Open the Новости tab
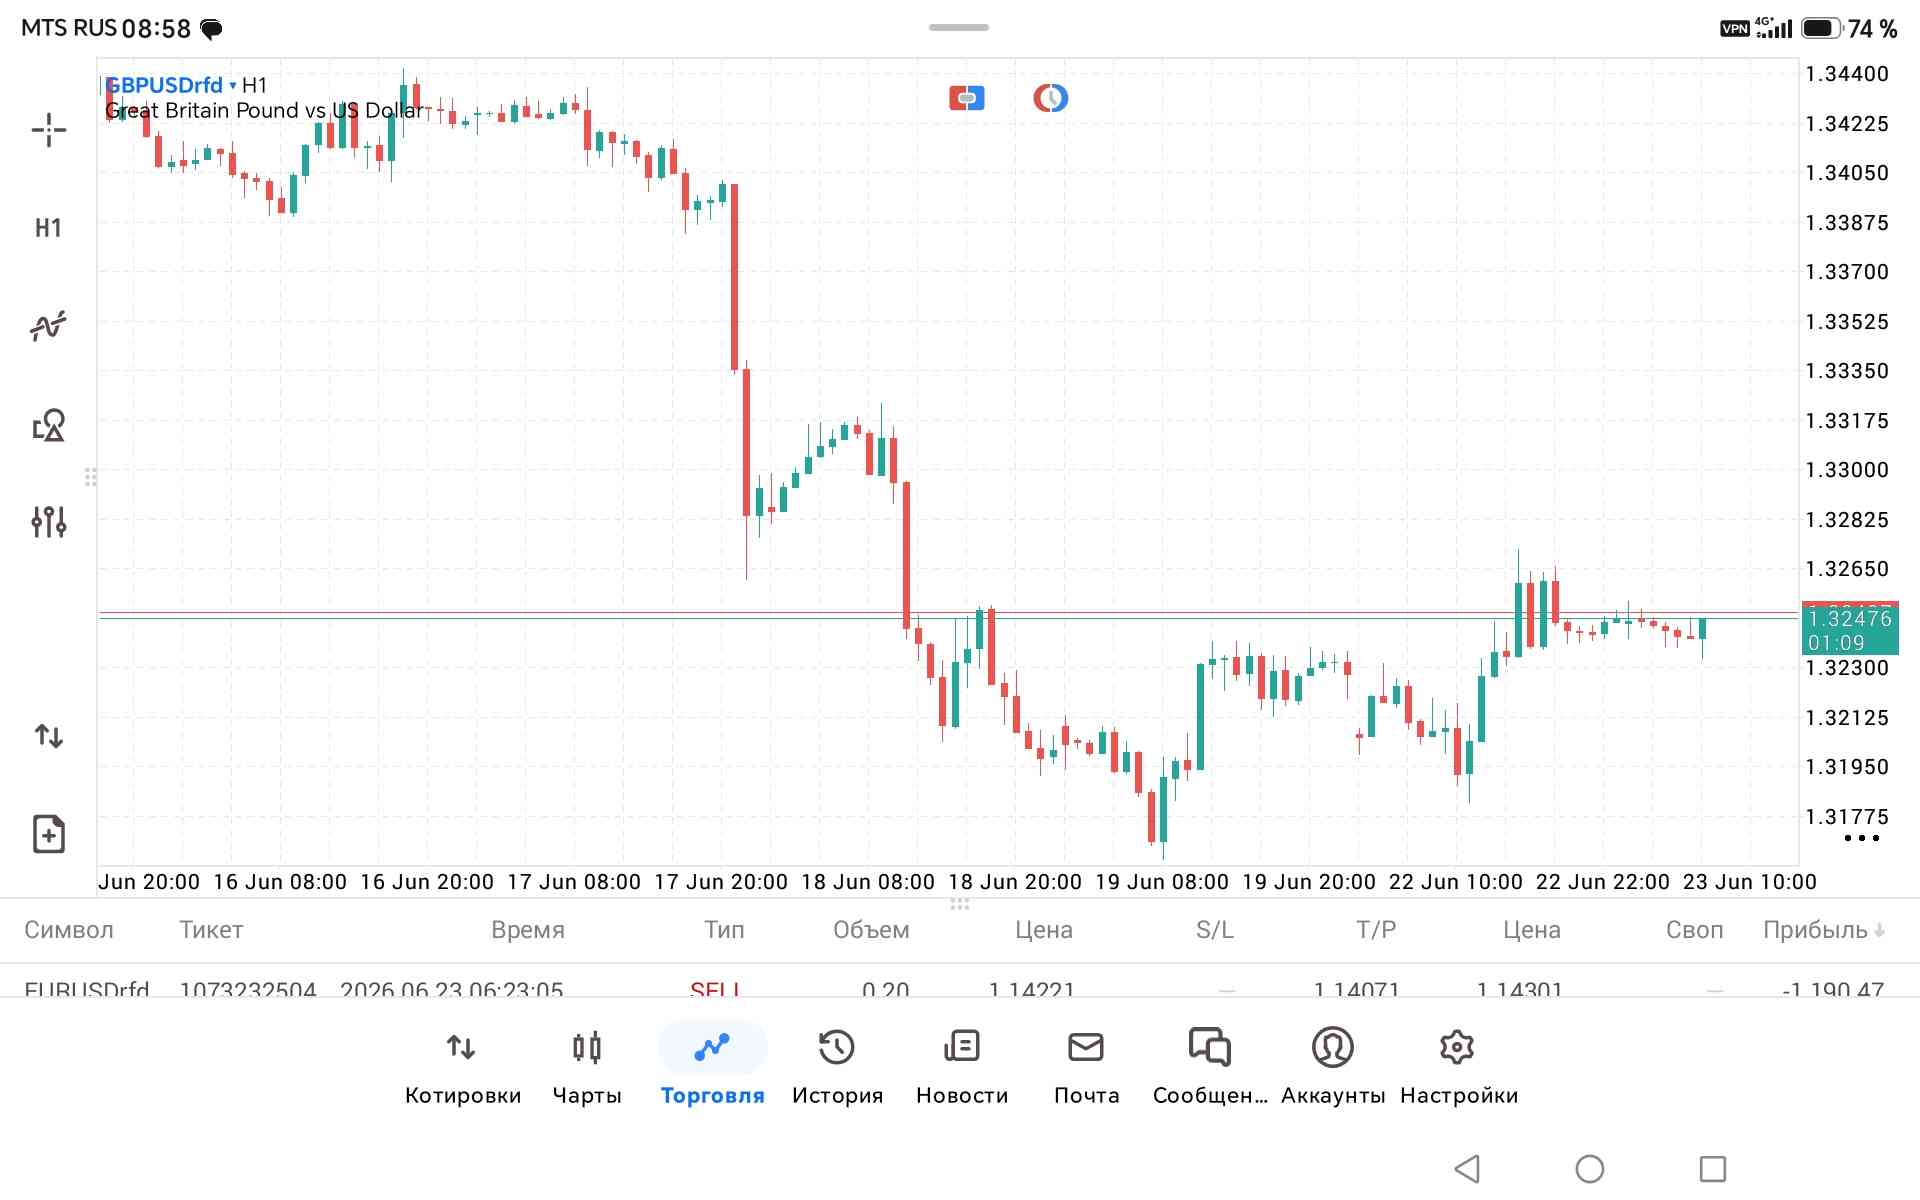This screenshot has height=1200, width=1920. tap(962, 1068)
